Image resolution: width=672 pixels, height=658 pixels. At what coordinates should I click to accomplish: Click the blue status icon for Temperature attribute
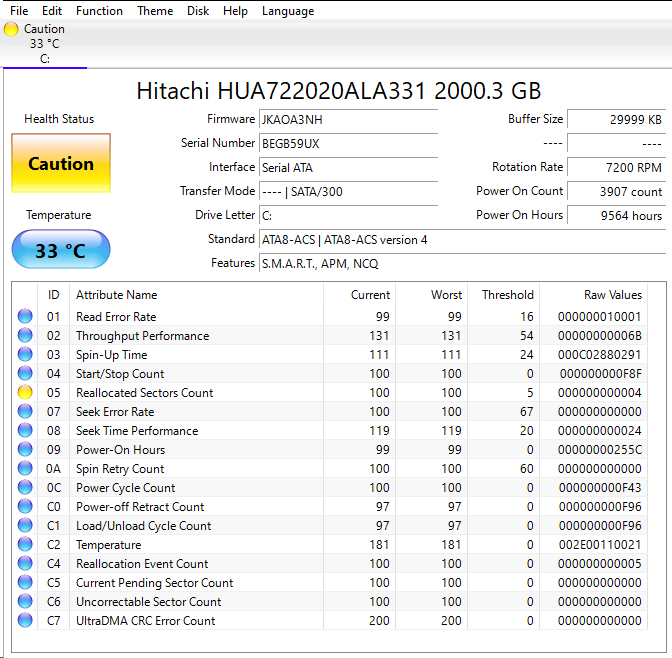tap(25, 544)
